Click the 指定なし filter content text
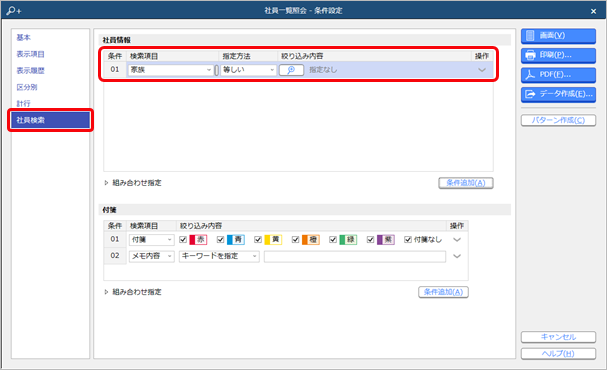The width and height of the screenshot is (607, 370). point(323,70)
